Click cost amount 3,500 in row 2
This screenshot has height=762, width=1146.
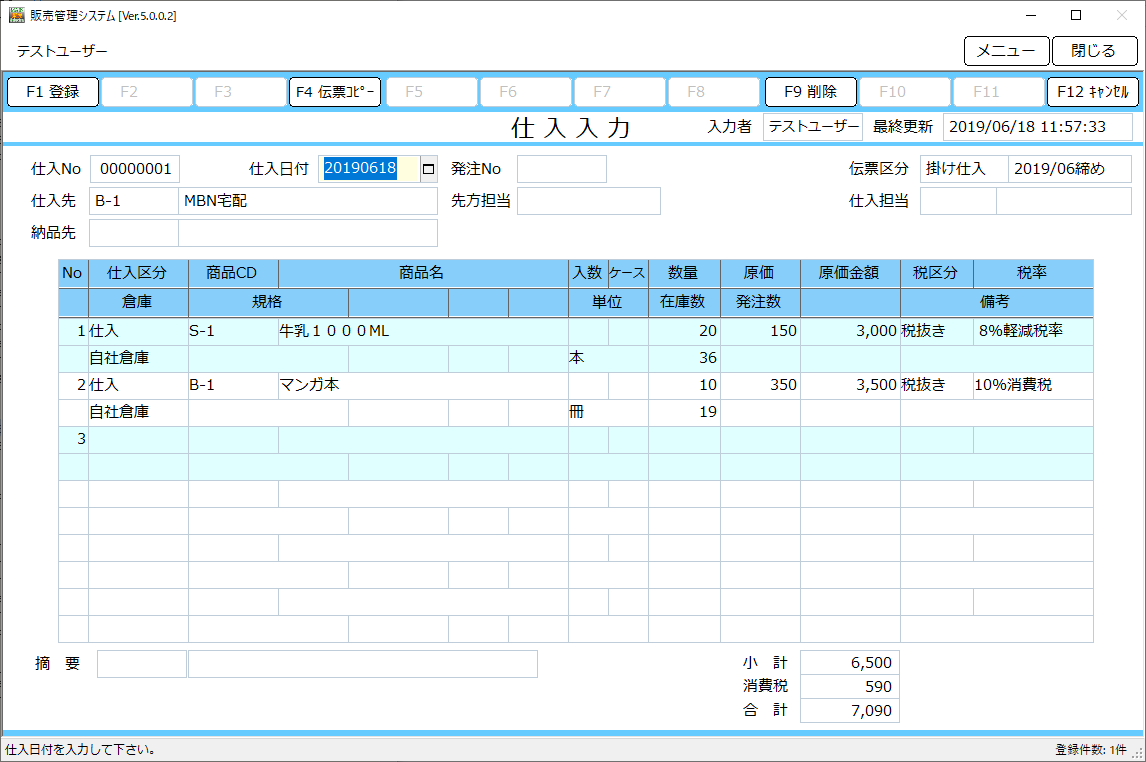point(850,386)
